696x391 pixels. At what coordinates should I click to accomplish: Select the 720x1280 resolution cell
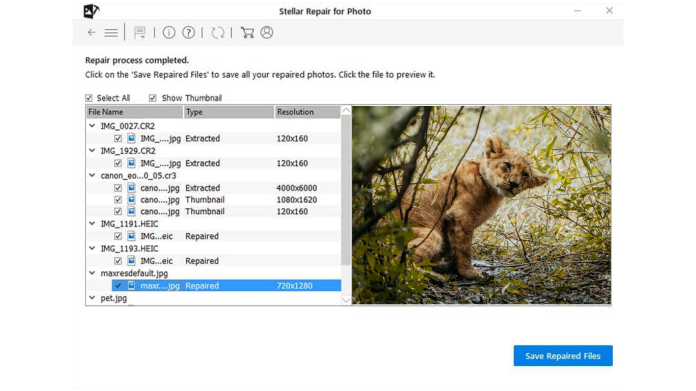(x=294, y=286)
